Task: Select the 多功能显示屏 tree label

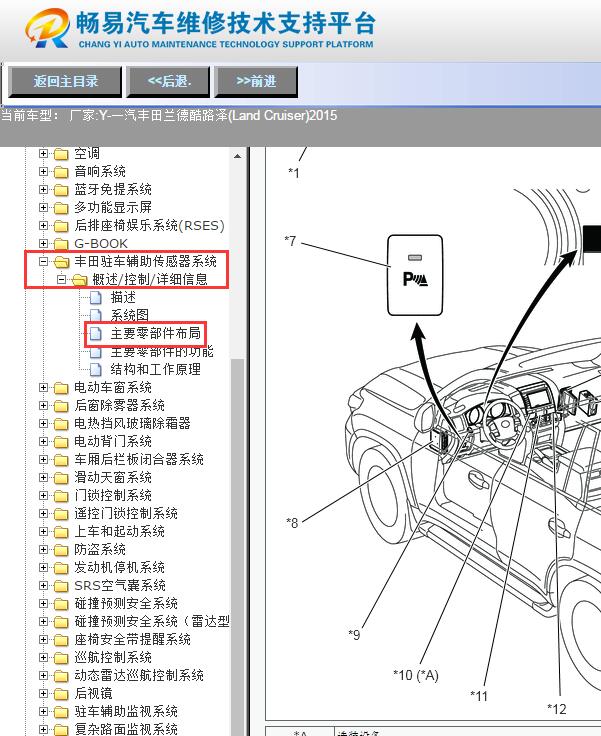Action: tap(113, 207)
